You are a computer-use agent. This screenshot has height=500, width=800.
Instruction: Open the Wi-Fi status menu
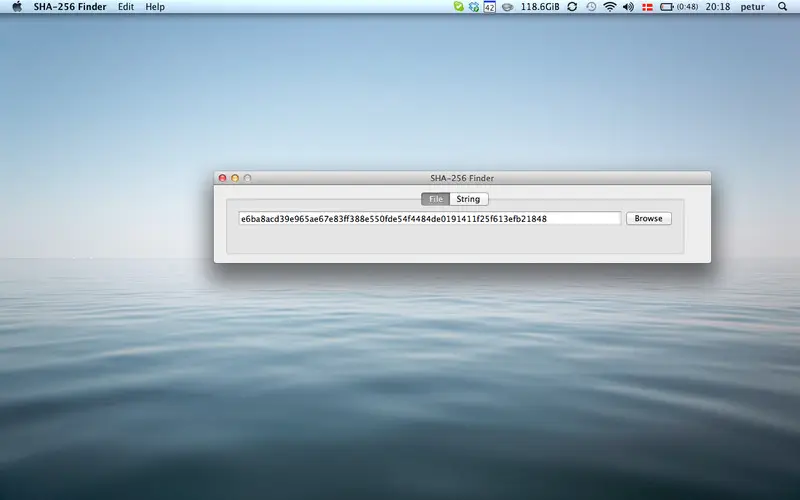tap(610, 7)
